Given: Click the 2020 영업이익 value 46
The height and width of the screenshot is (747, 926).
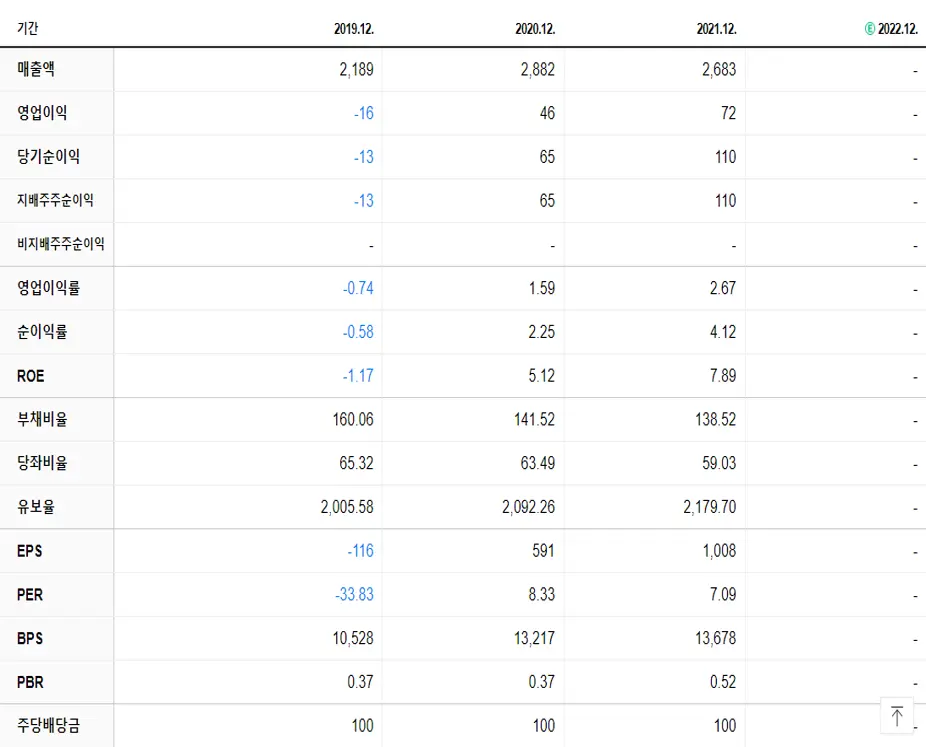Looking at the screenshot, I should click(x=547, y=113).
